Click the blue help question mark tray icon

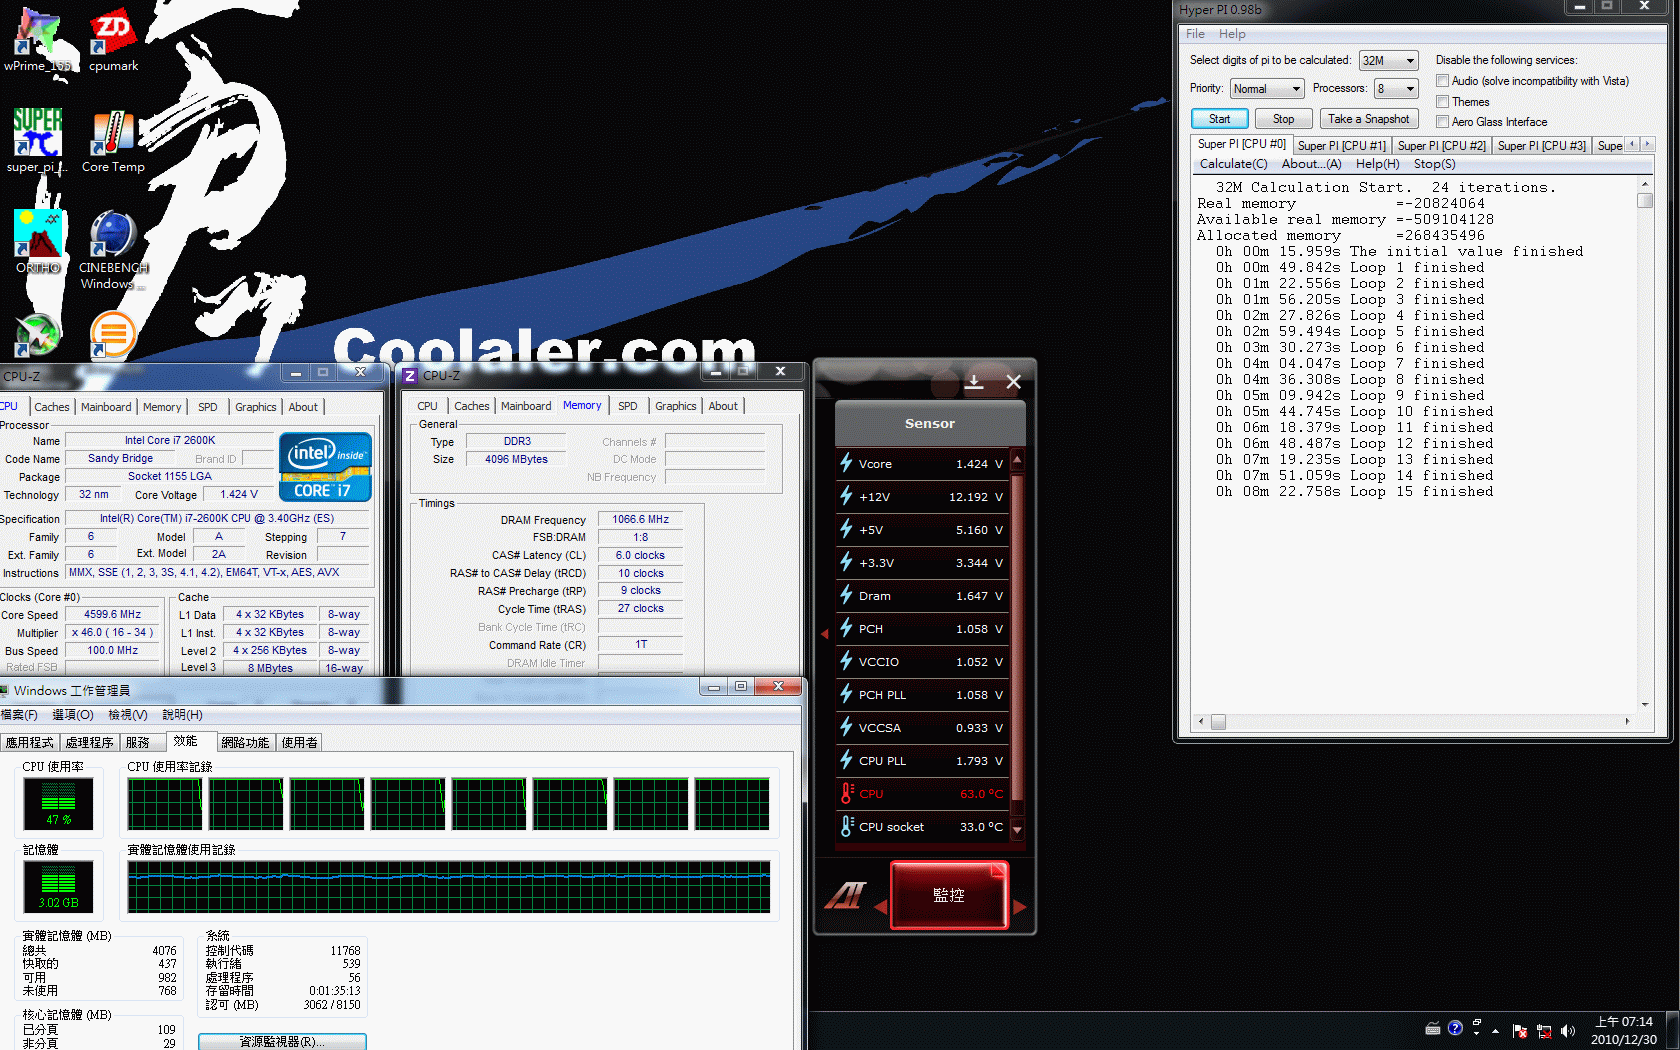point(1455,1028)
